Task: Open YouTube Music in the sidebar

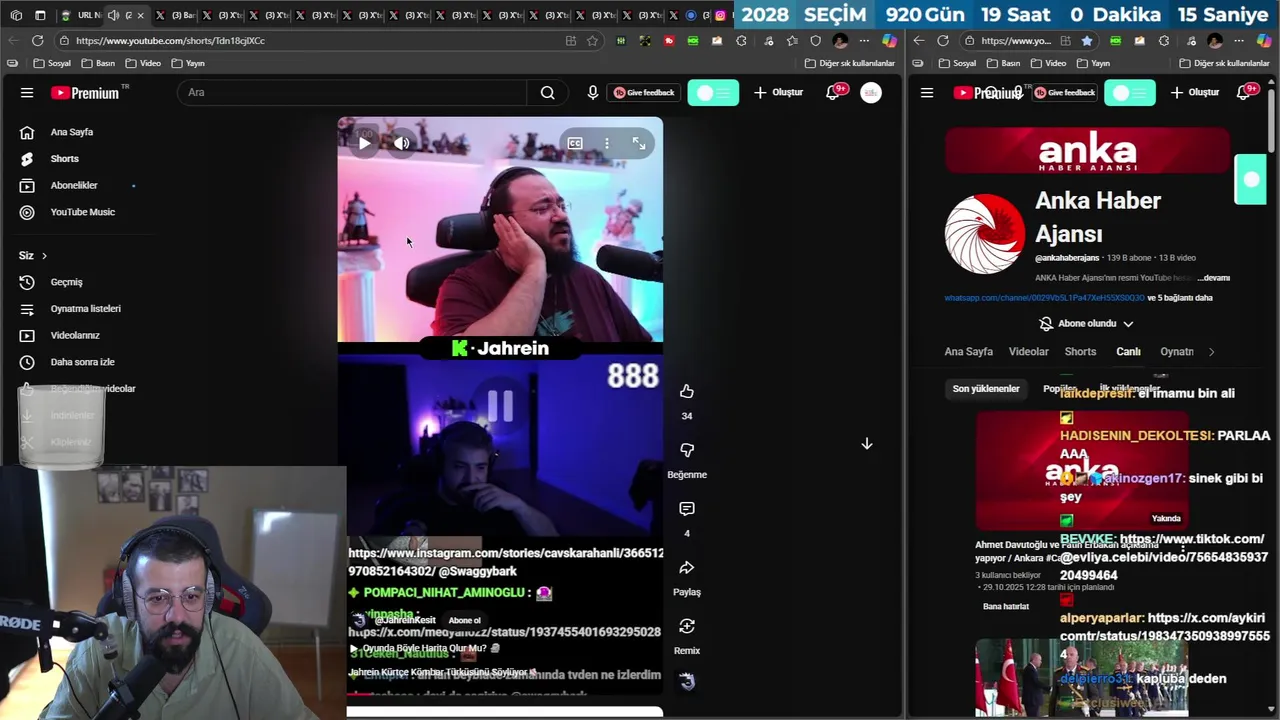Action: (x=83, y=212)
